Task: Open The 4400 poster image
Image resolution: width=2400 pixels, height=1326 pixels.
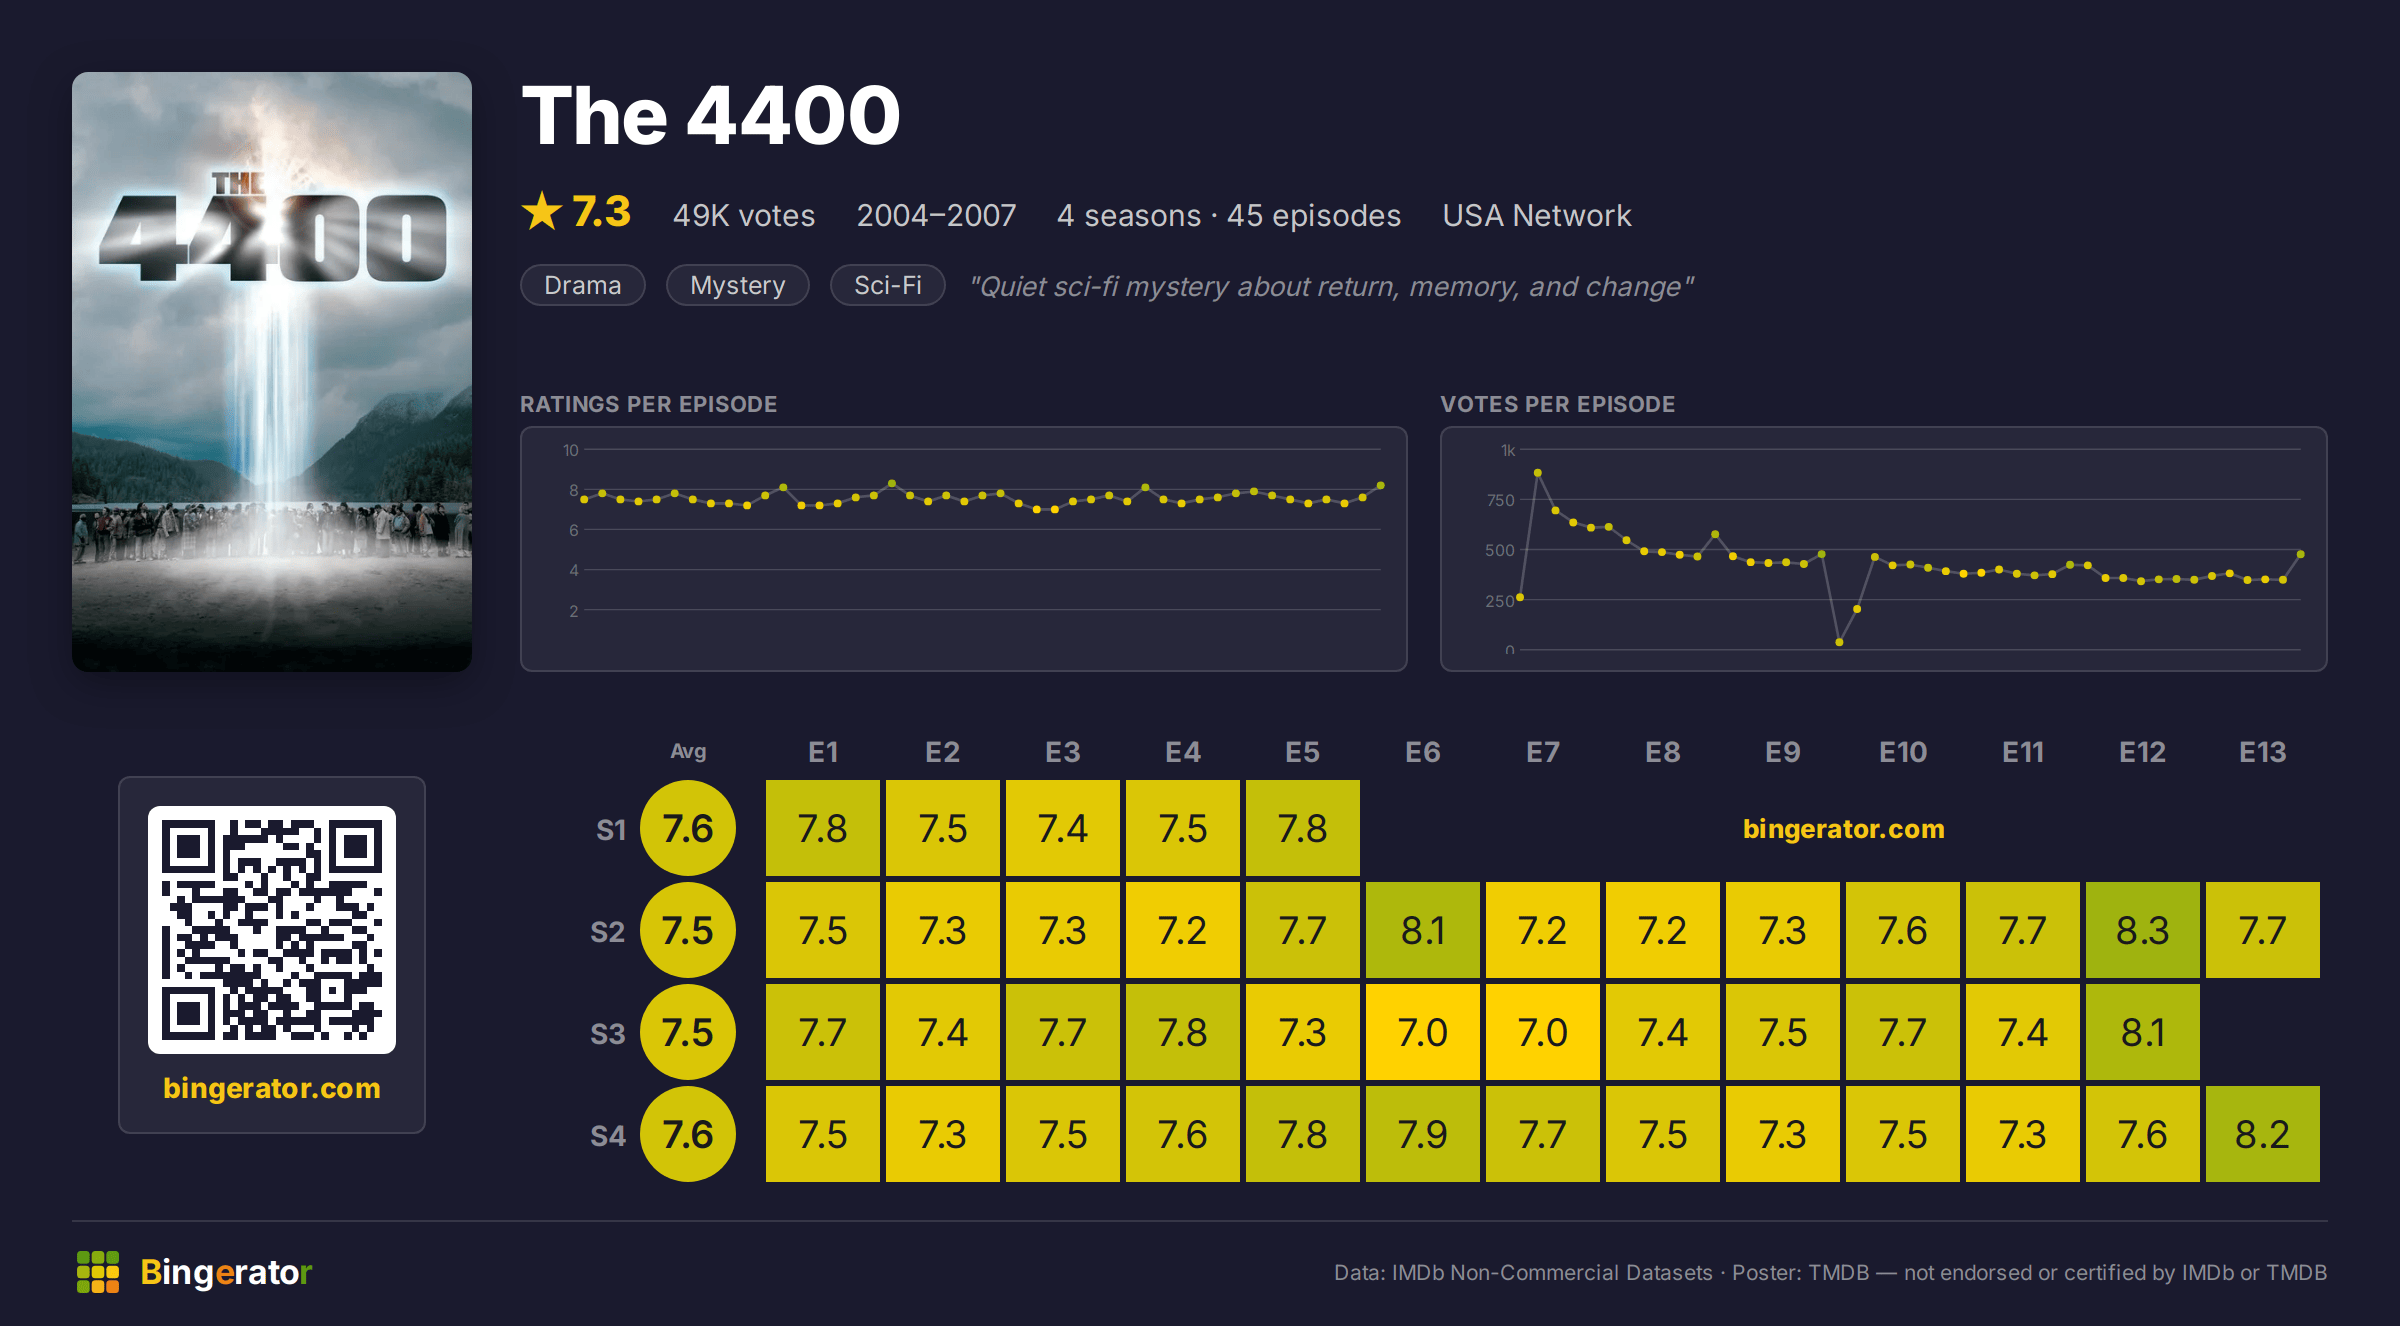Action: click(x=272, y=372)
